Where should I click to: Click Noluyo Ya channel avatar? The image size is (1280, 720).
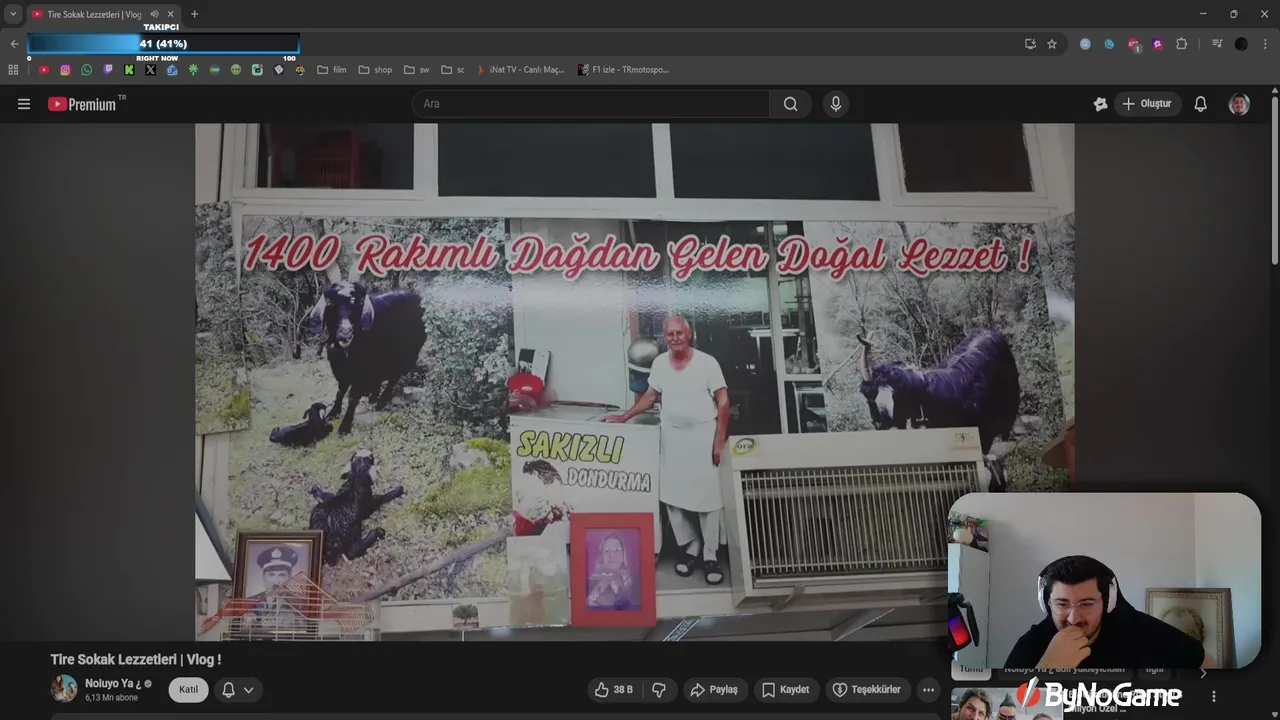click(64, 689)
